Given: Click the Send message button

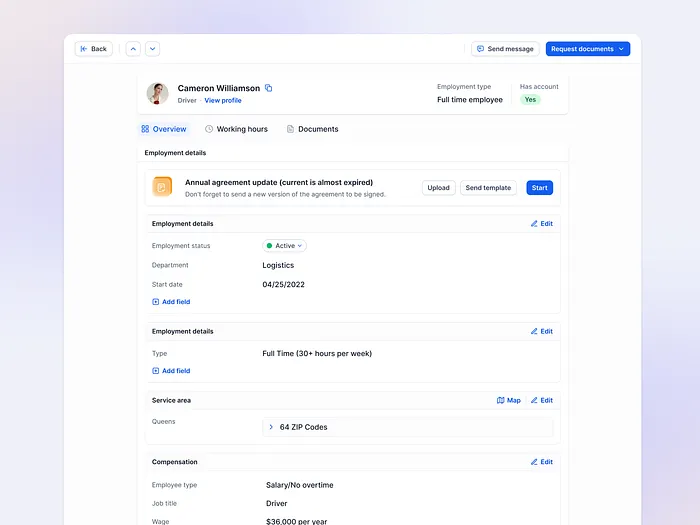Looking at the screenshot, I should [505, 49].
